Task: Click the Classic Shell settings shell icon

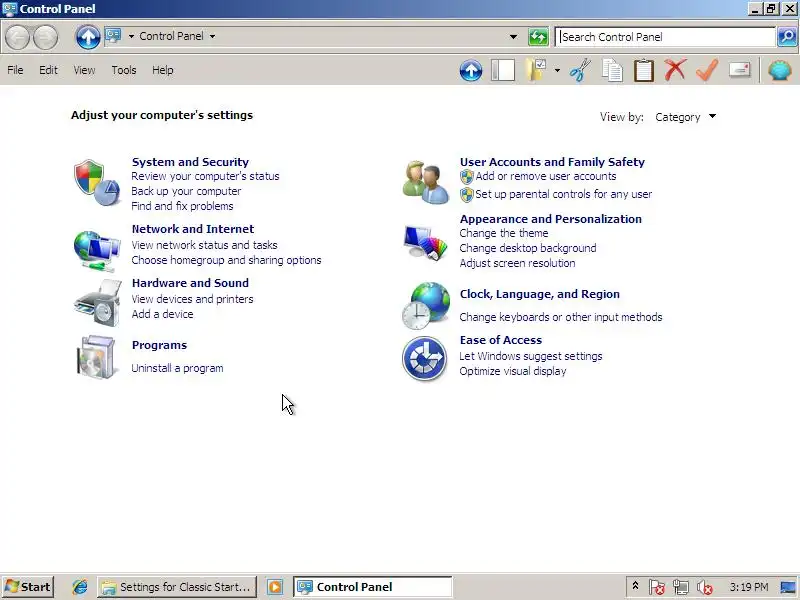Action: [780, 70]
